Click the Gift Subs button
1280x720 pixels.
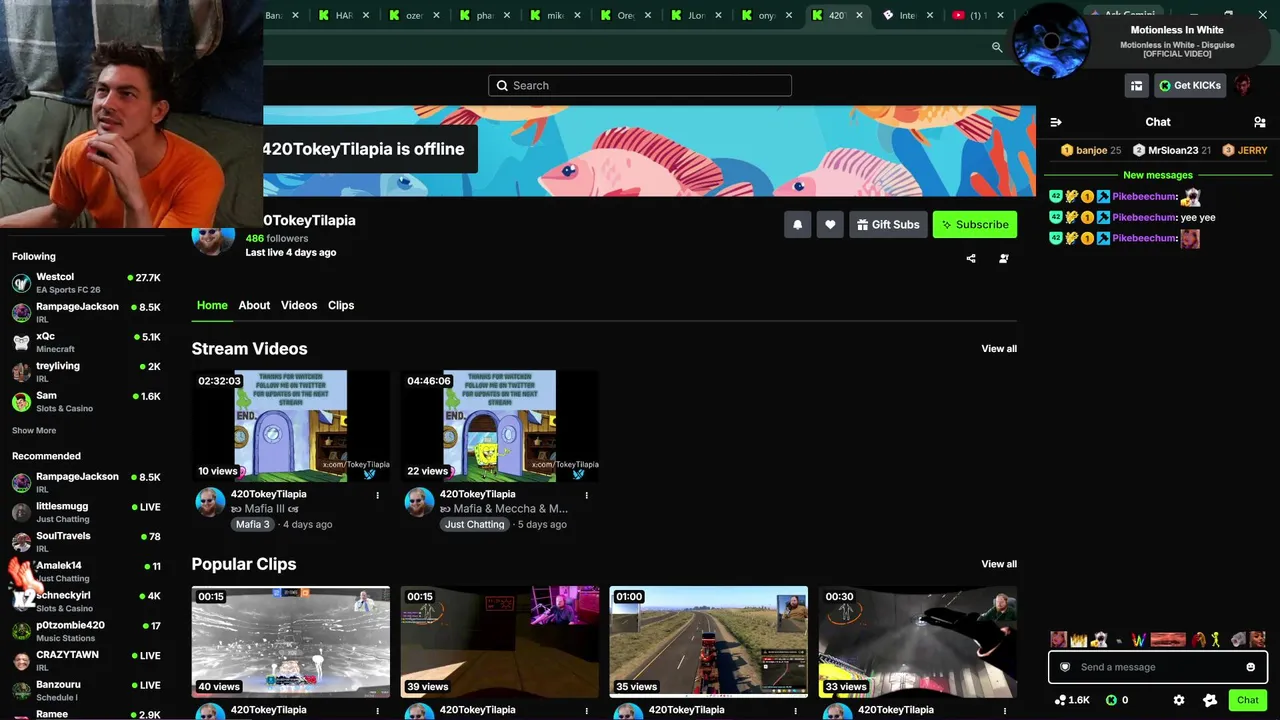point(888,225)
